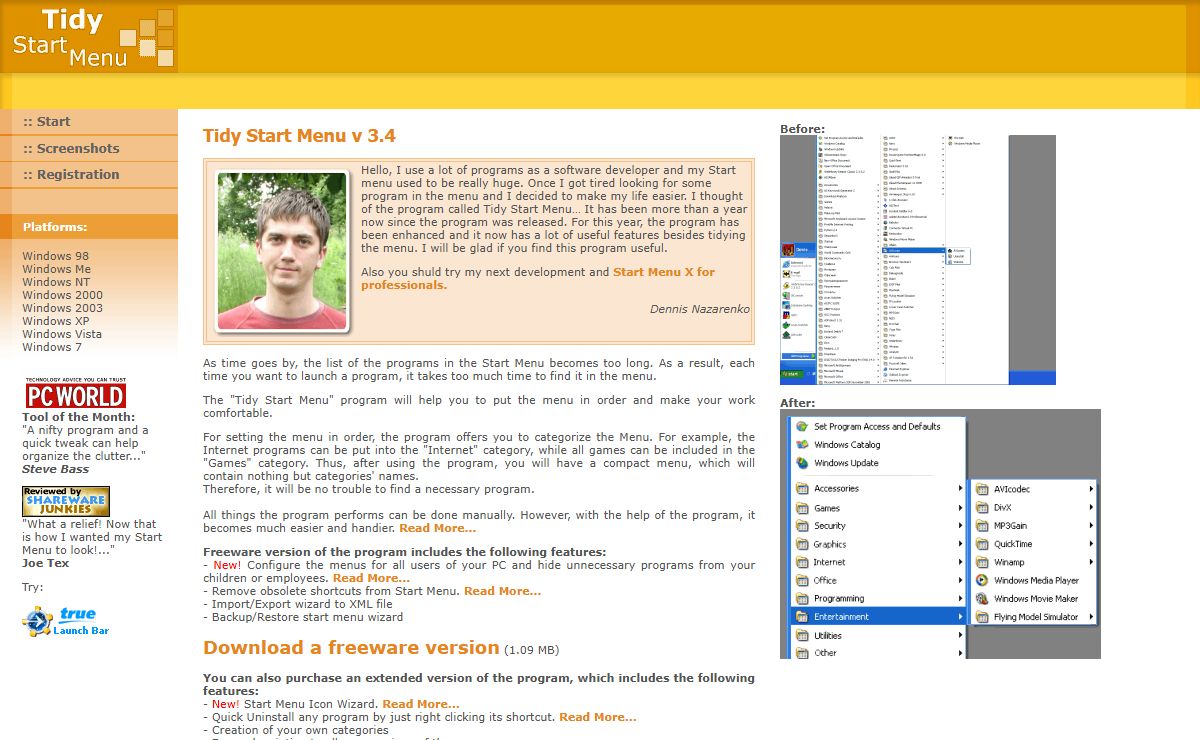Open Read More about hiding unnecessary programs
Screen dimensions: 1200x740
point(371,578)
